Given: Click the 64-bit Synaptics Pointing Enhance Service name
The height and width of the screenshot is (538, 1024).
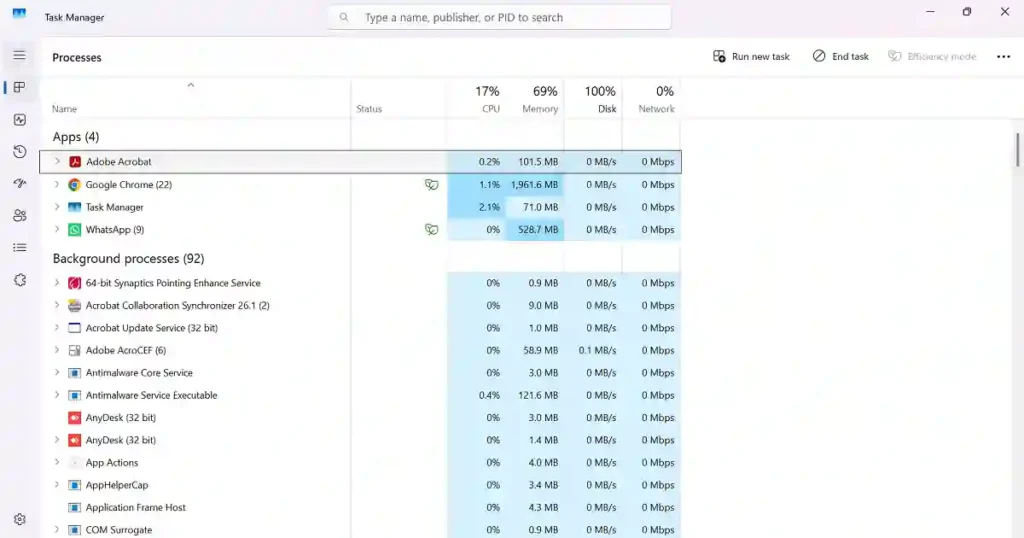Looking at the screenshot, I should click(173, 283).
